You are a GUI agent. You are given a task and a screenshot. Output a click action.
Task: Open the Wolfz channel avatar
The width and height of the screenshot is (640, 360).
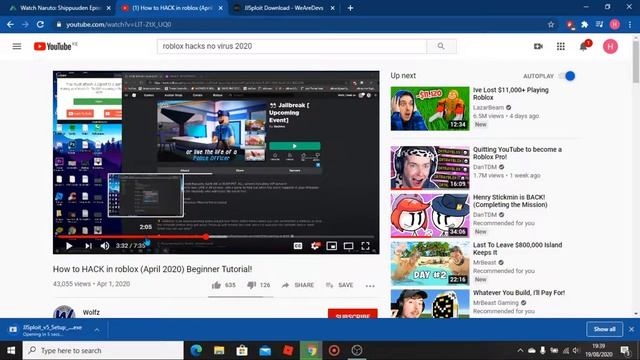[64, 312]
